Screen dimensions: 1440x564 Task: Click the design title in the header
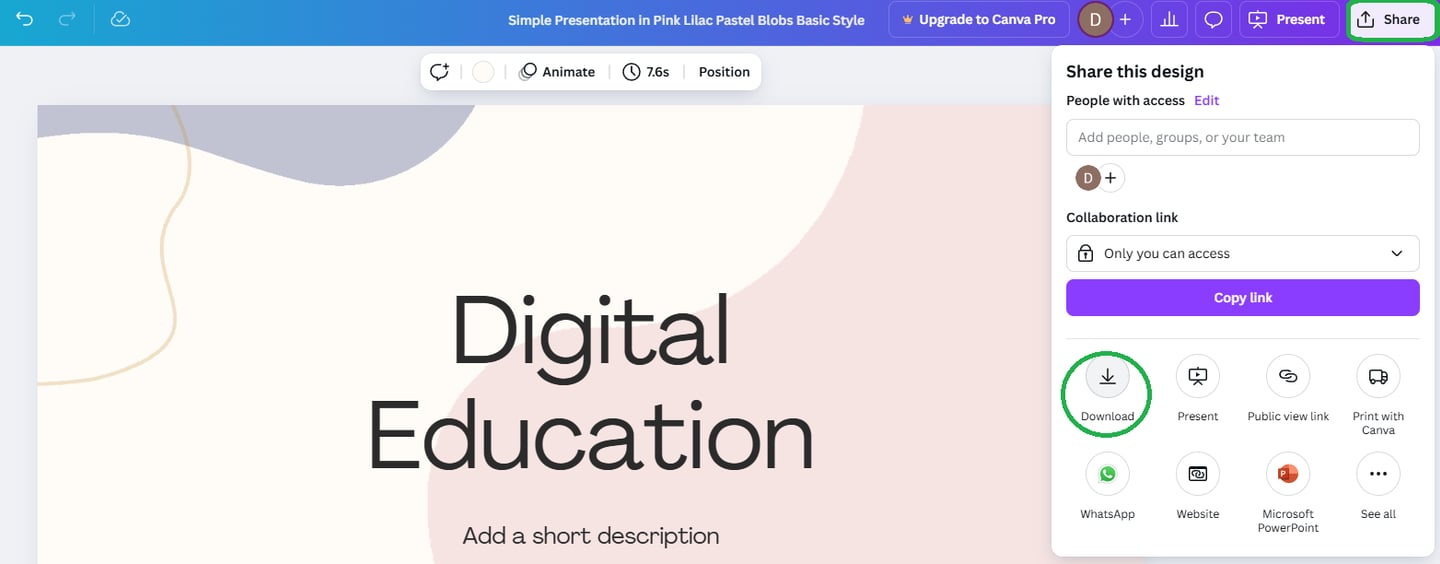(x=686, y=20)
